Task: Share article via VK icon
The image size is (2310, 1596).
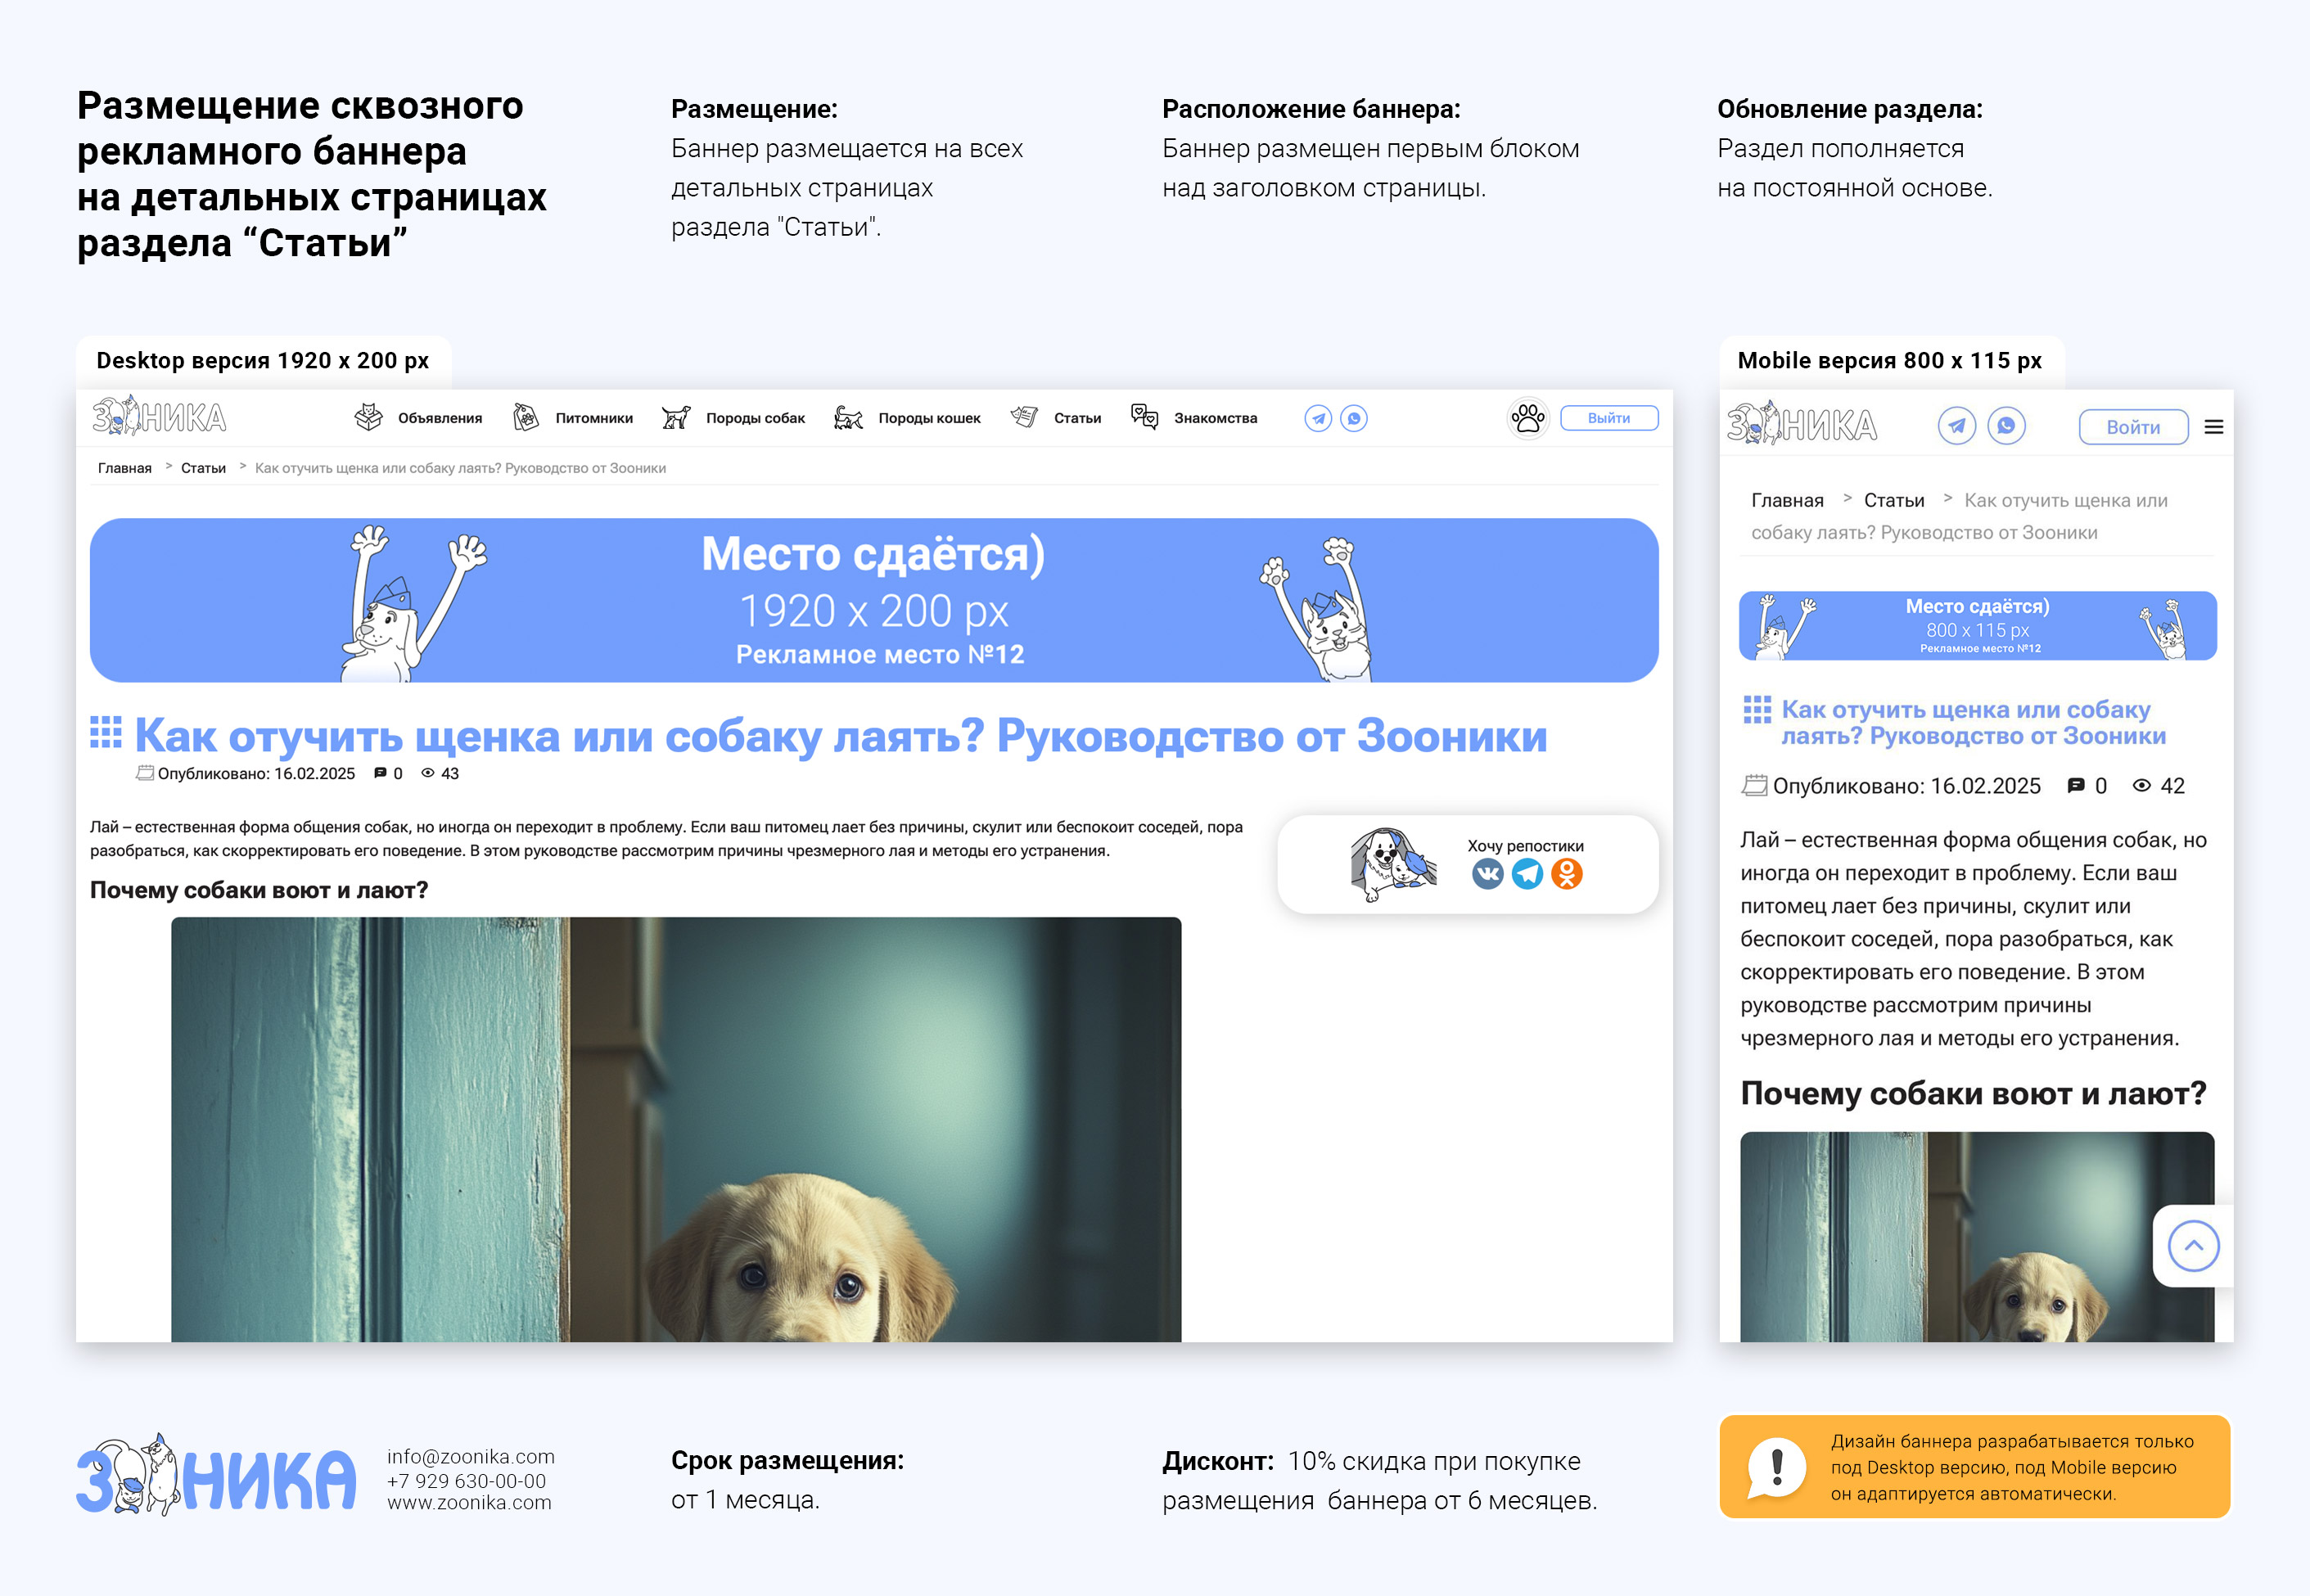Action: tap(1487, 874)
